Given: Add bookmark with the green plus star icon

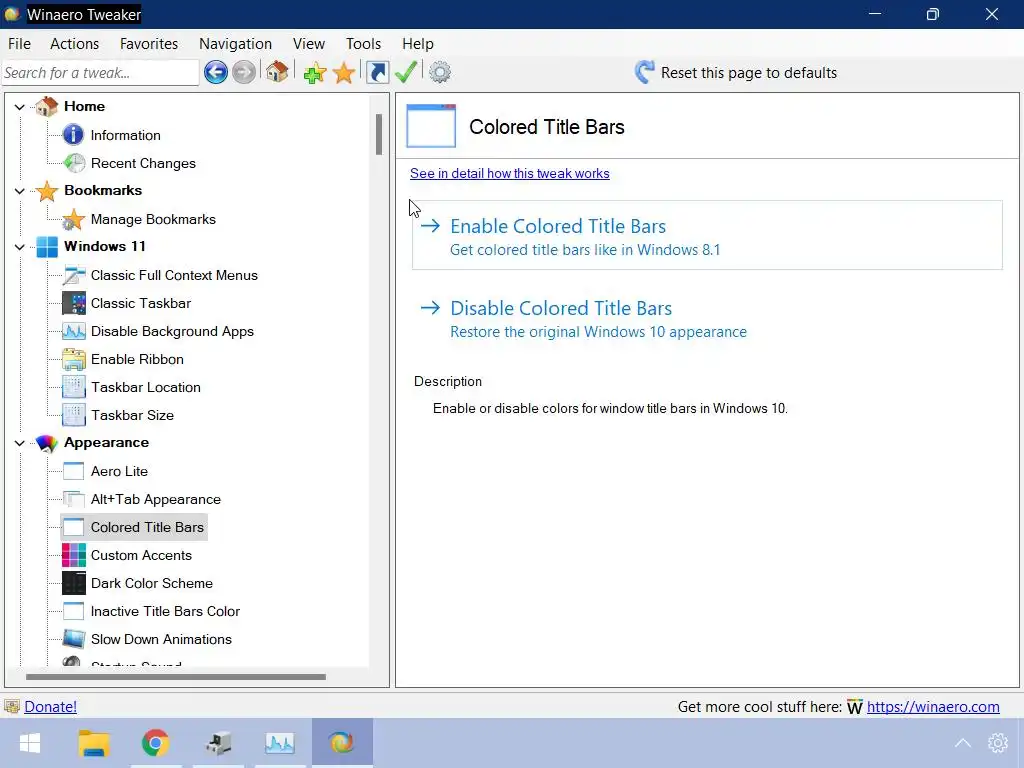Looking at the screenshot, I should (315, 72).
